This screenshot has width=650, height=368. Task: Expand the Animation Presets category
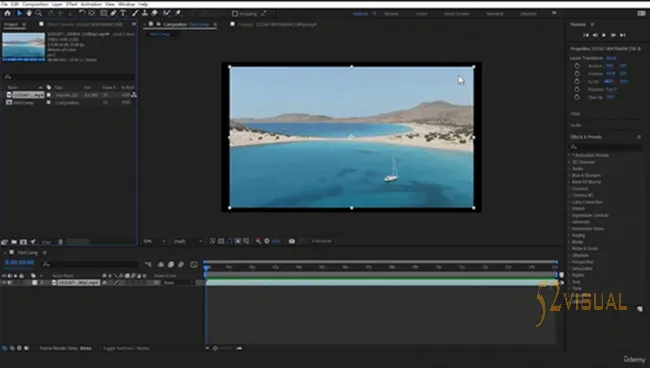(x=570, y=155)
